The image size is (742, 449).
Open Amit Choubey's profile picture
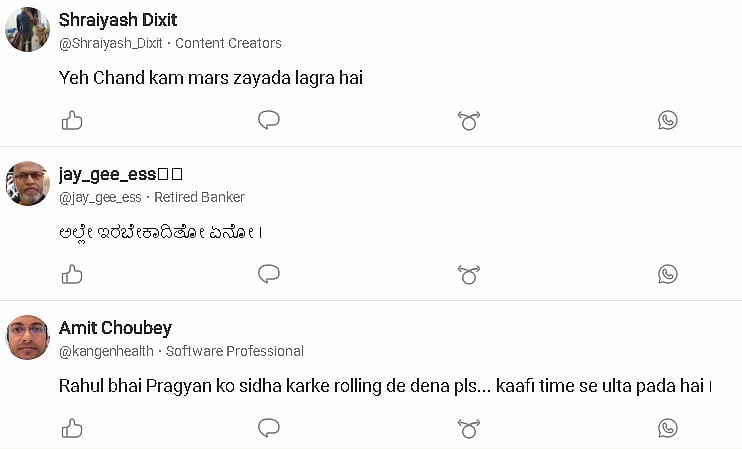coord(28,338)
